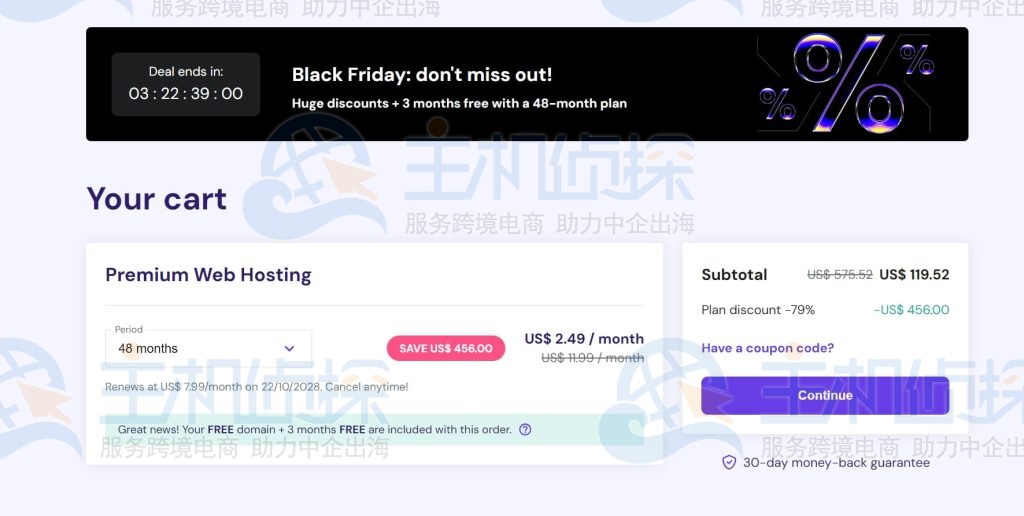Click the renewal date notice text
Viewport: 1024px width, 516px height.
pyautogui.click(x=256, y=387)
